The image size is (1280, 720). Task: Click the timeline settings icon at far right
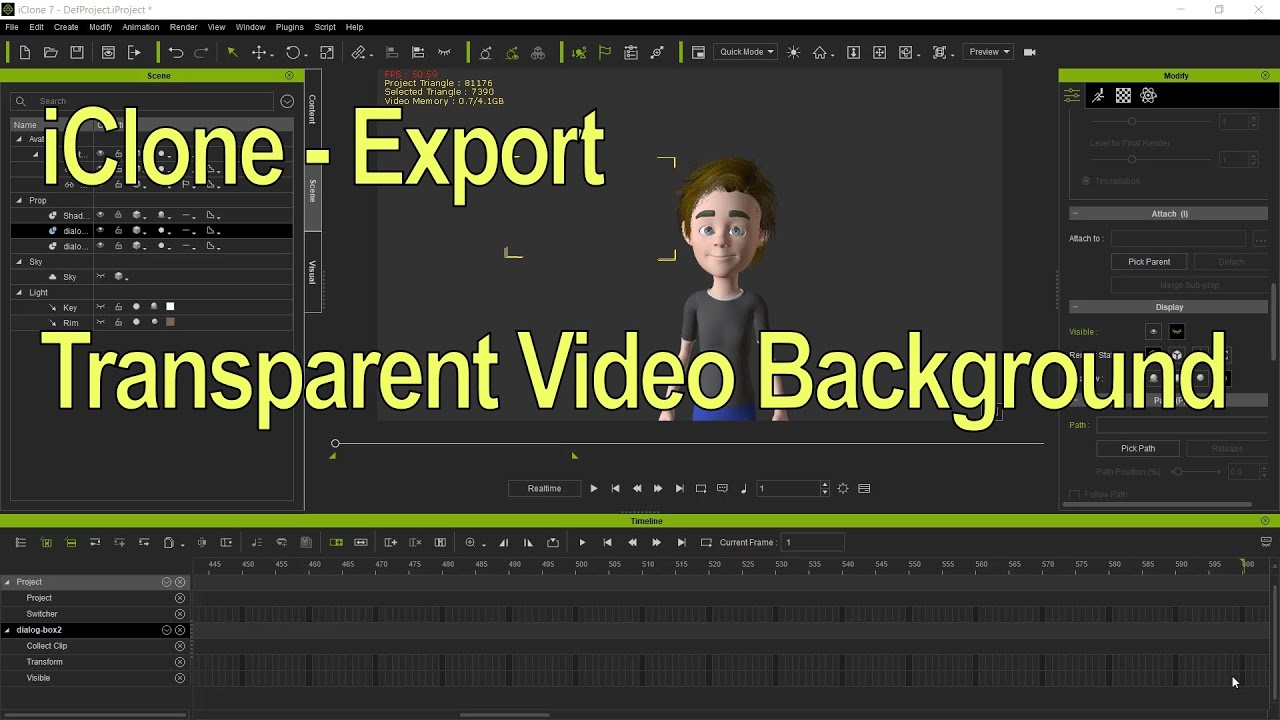(x=1266, y=542)
